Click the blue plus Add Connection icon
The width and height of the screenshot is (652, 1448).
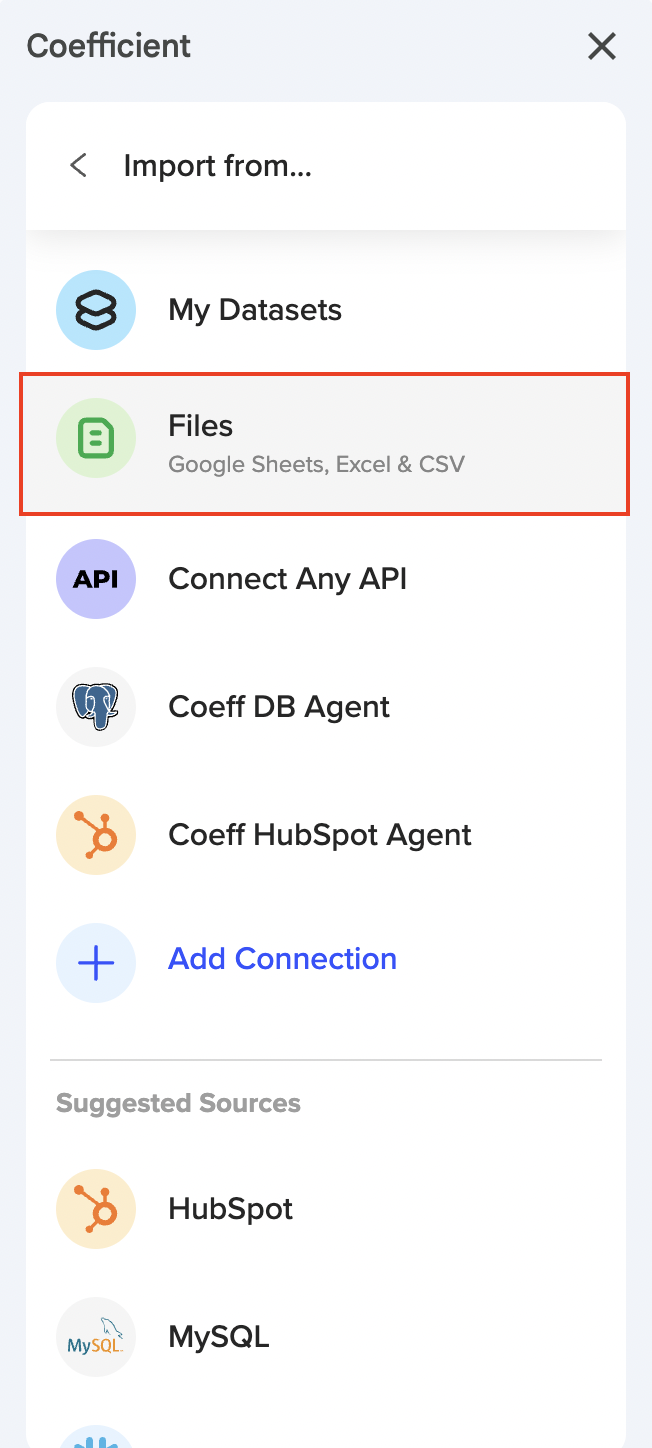point(96,963)
